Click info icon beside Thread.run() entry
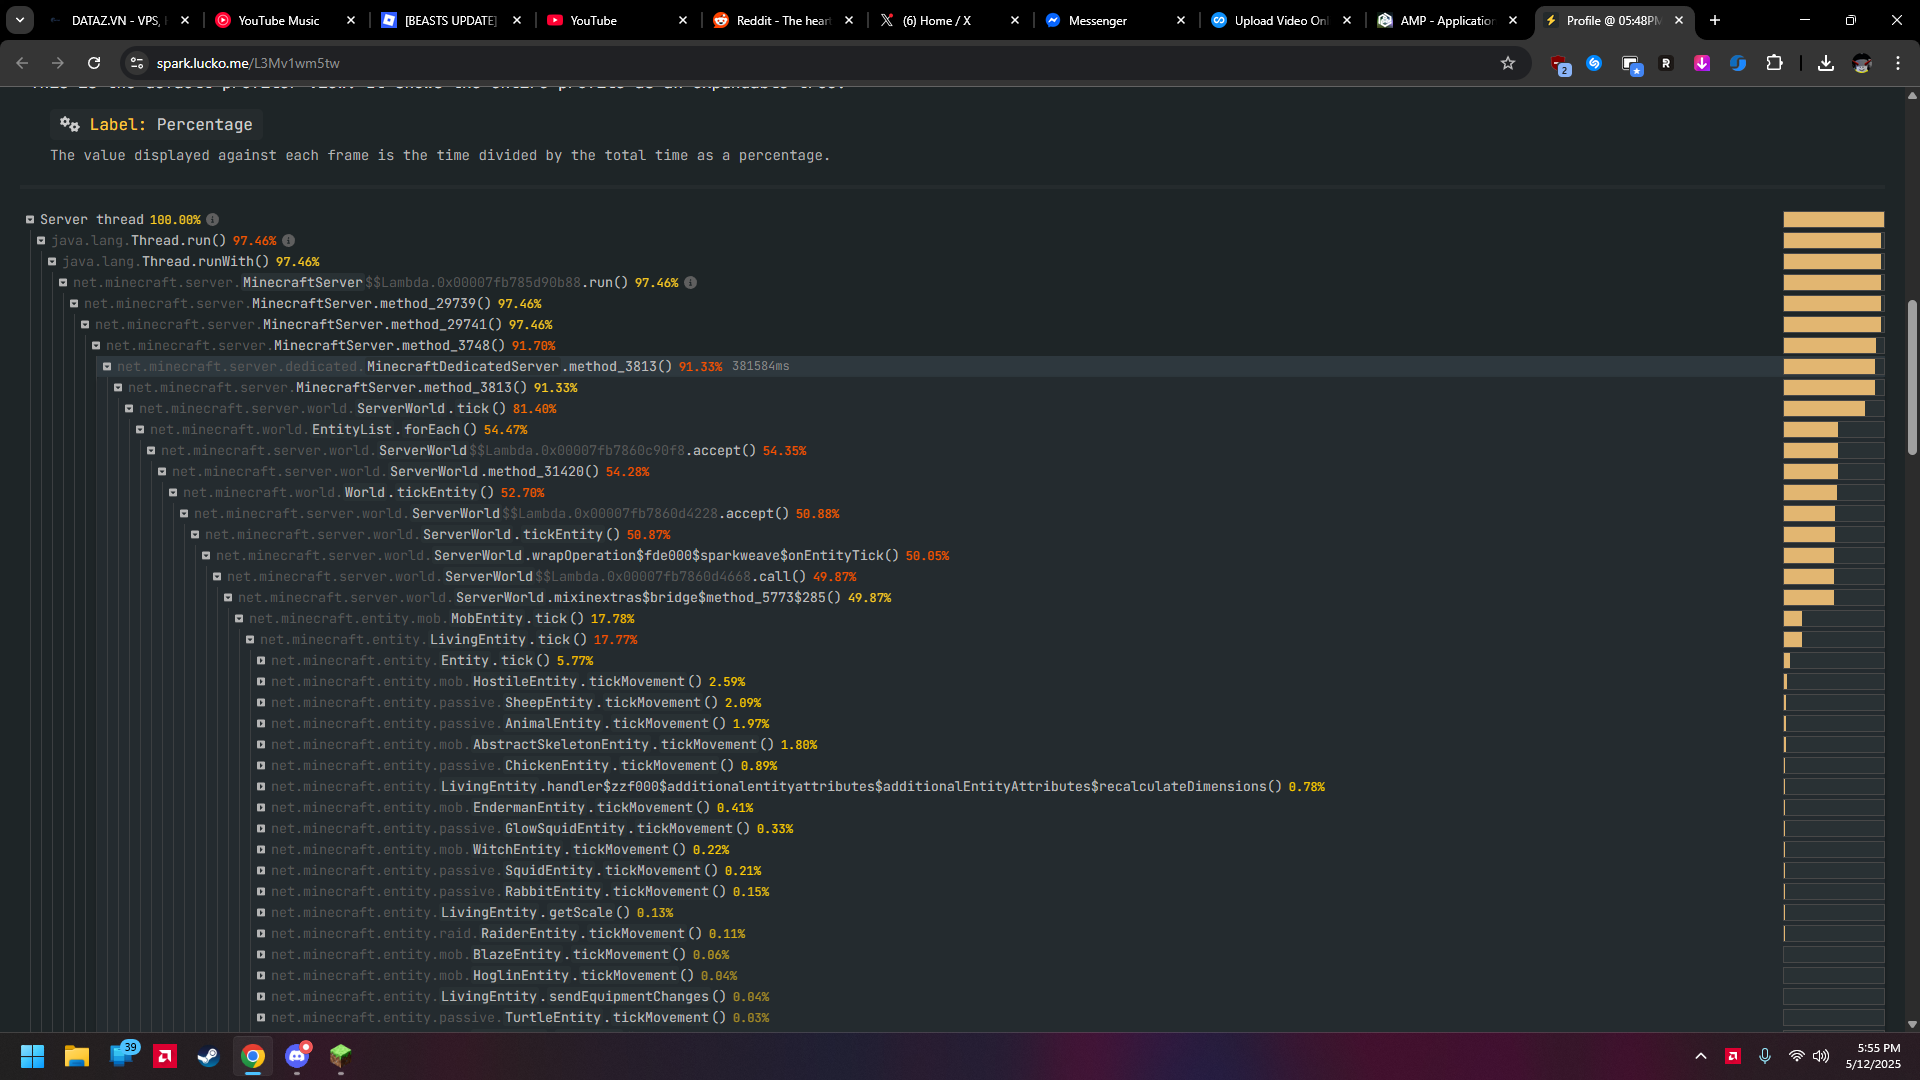 click(x=288, y=241)
